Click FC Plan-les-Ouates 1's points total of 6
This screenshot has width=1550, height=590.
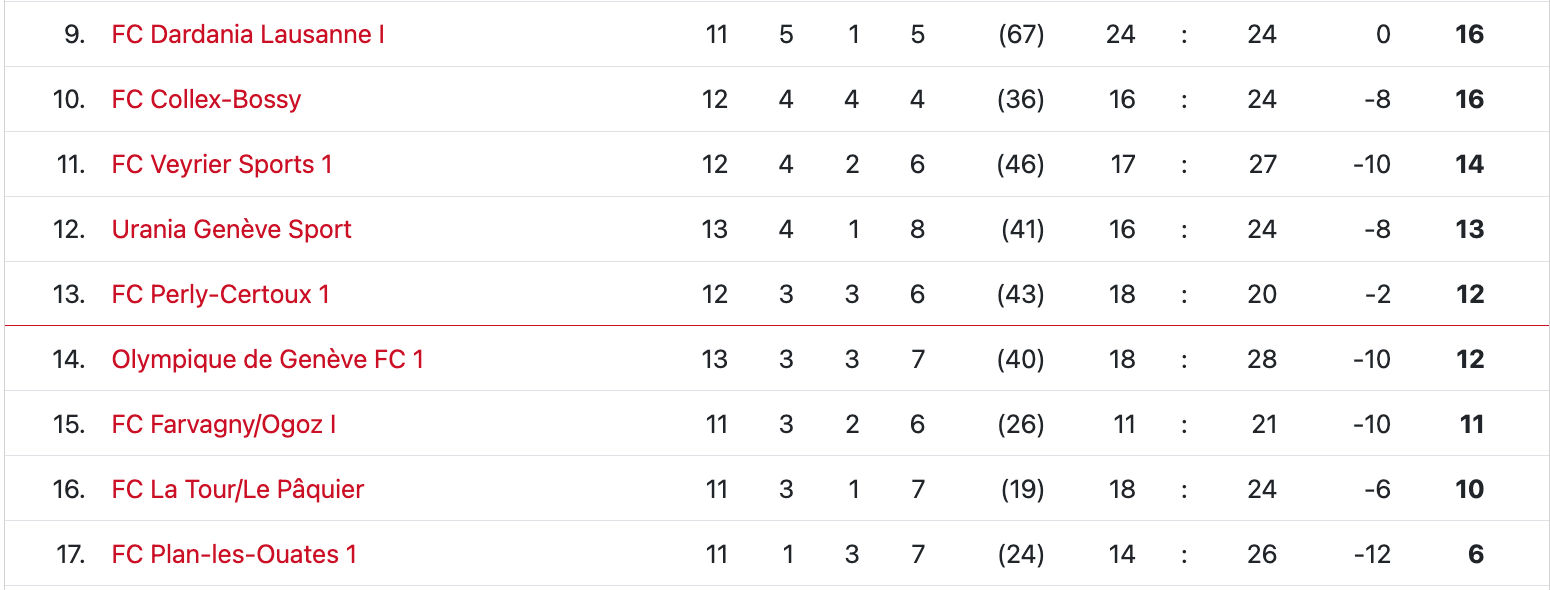[x=1475, y=555]
